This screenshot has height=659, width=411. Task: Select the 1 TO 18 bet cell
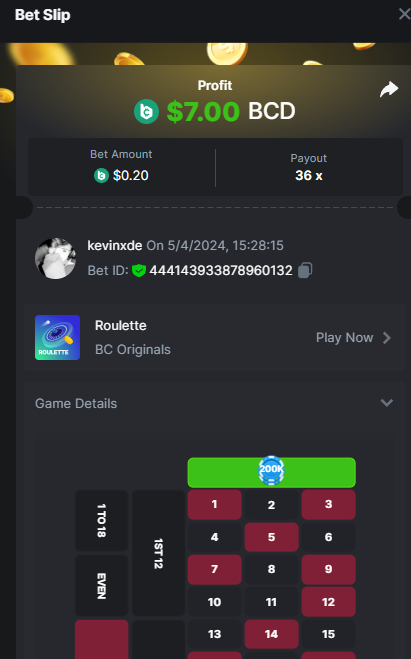(x=102, y=521)
